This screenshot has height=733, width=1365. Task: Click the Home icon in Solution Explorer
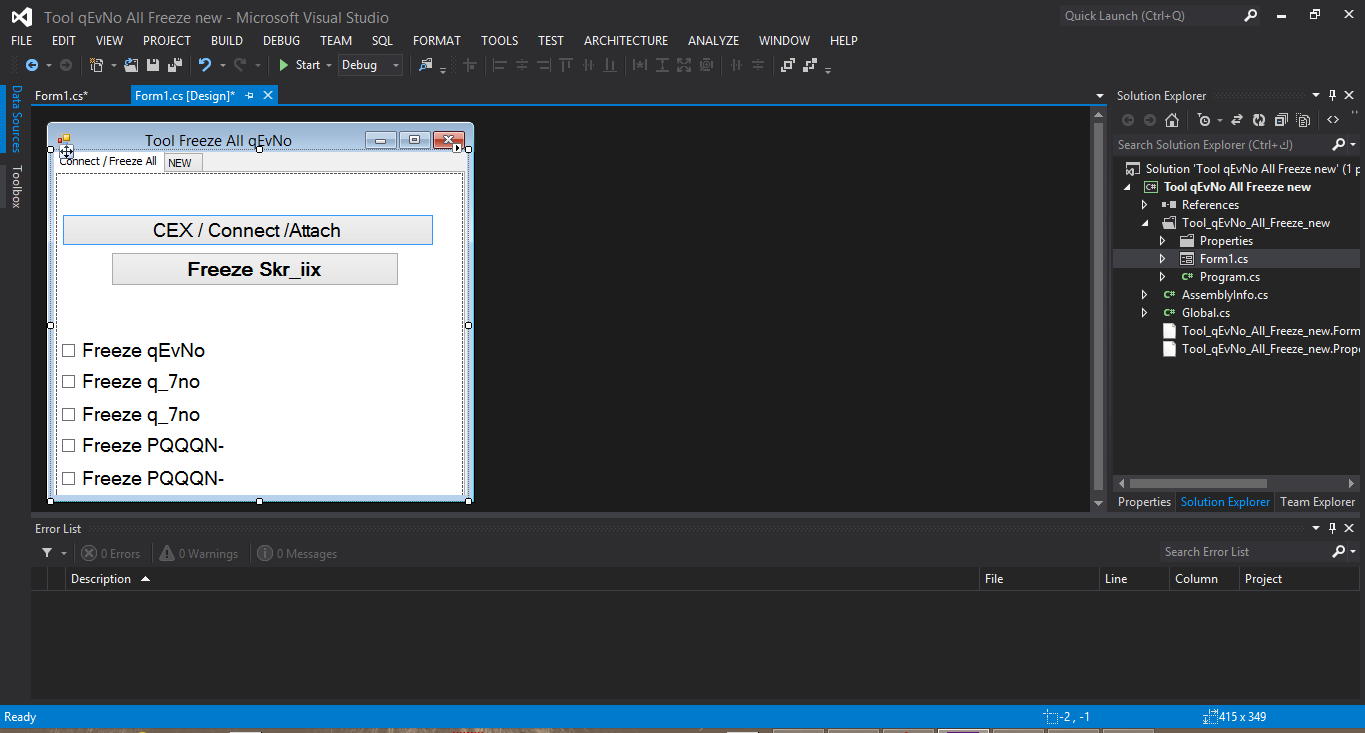coord(1172,120)
